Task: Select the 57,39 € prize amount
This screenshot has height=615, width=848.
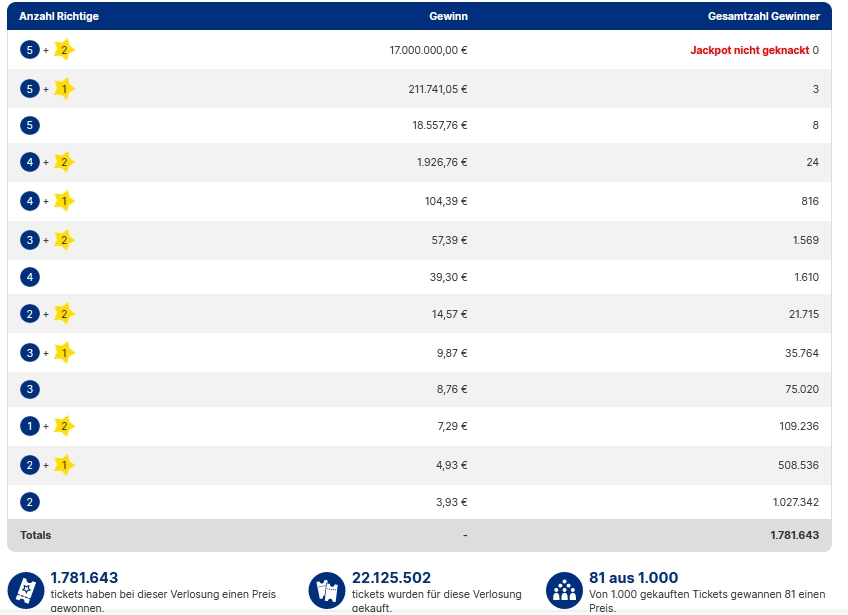Action: click(x=449, y=240)
